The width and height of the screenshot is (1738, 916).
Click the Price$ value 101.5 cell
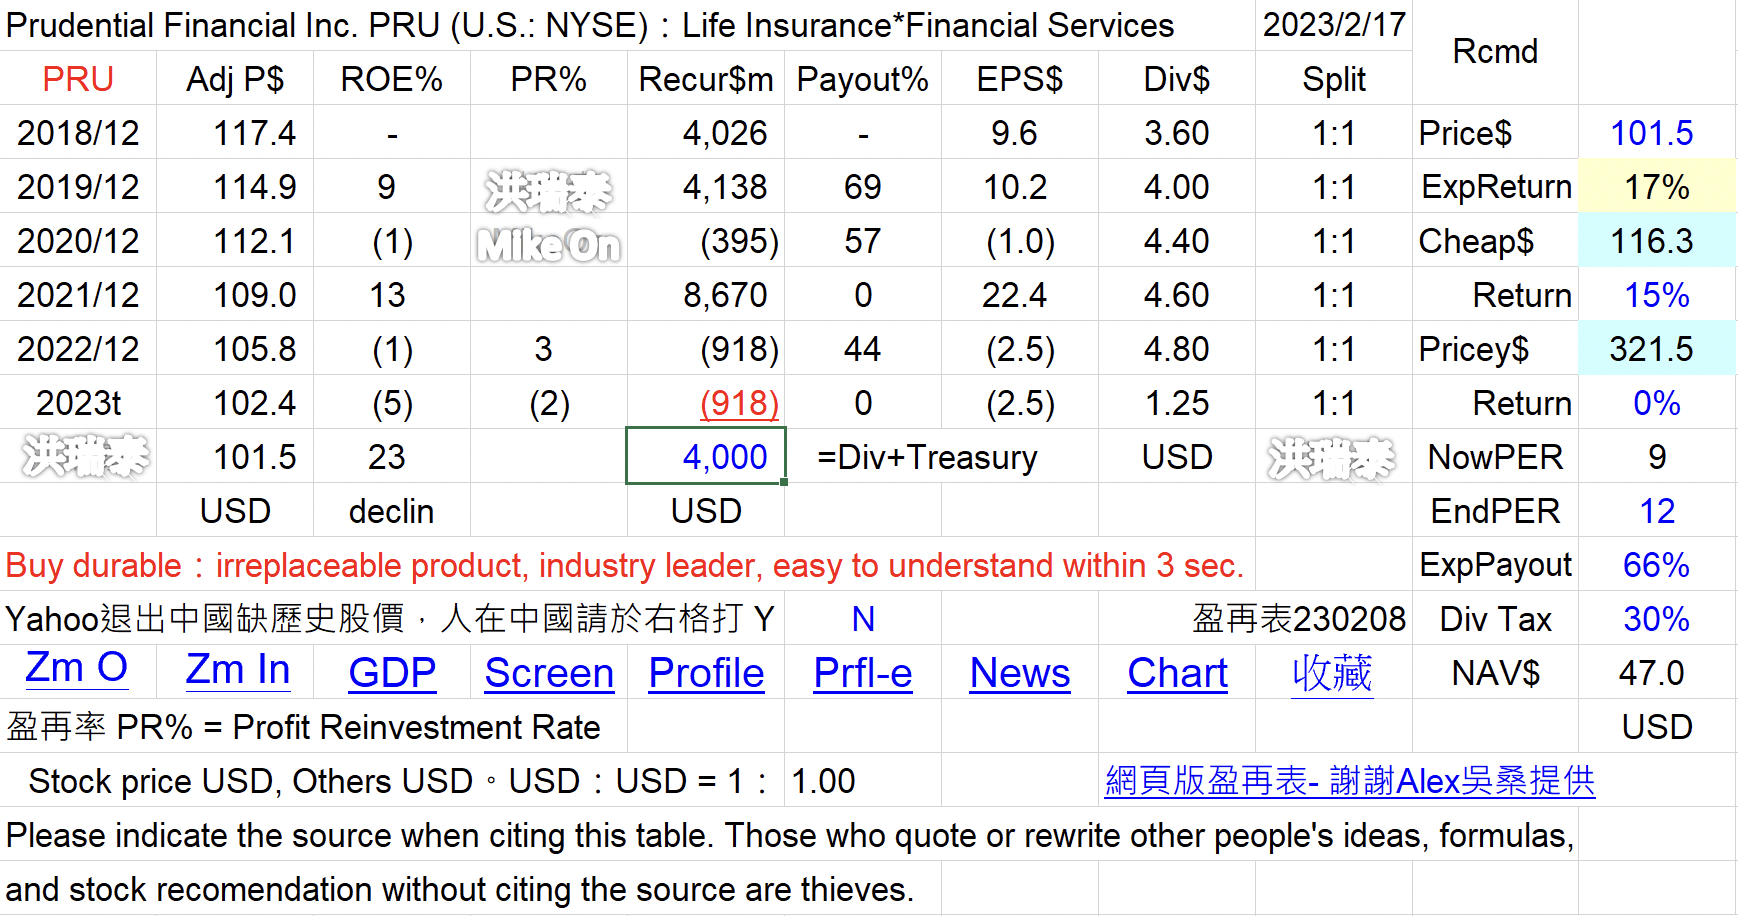1656,133
